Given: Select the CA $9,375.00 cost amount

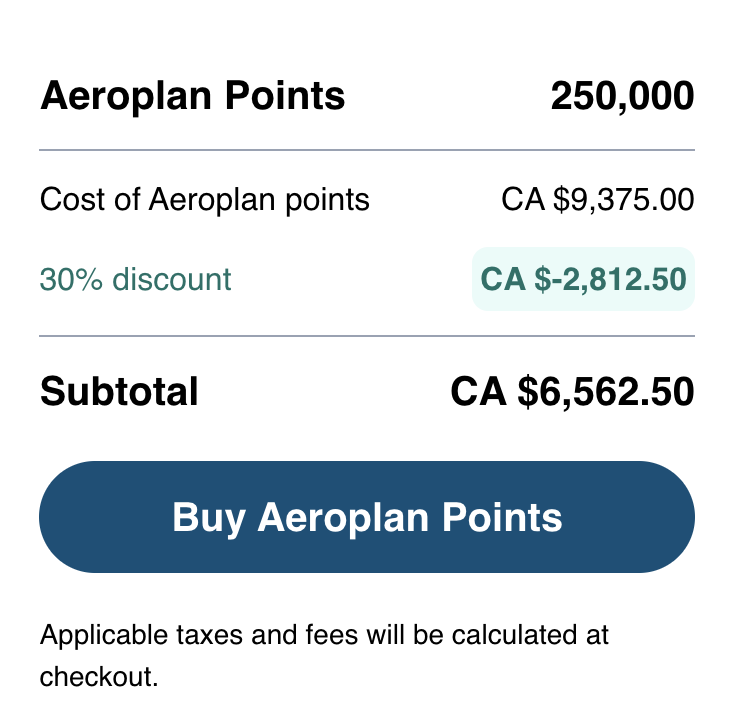Looking at the screenshot, I should coord(597,200).
